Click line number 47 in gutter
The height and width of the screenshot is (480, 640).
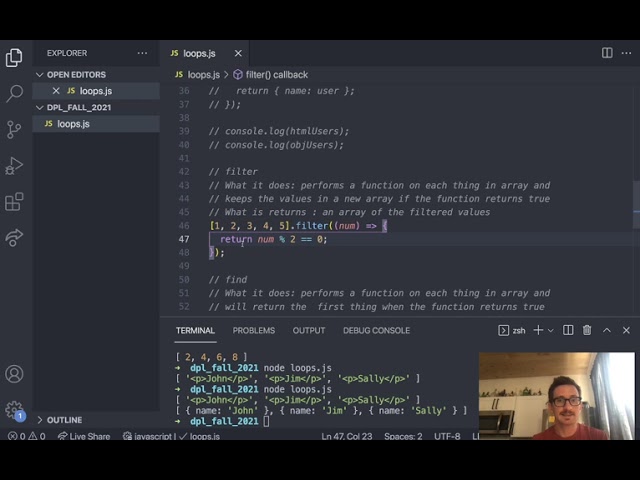184,239
